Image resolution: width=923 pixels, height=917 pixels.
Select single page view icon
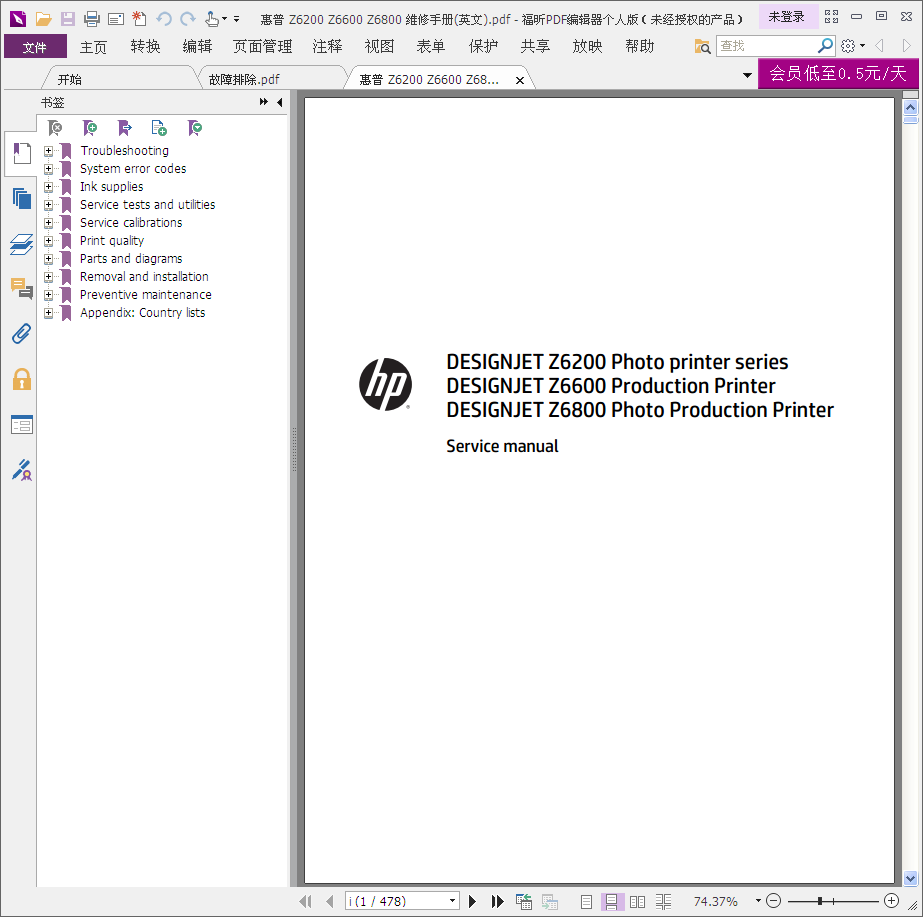coord(586,901)
